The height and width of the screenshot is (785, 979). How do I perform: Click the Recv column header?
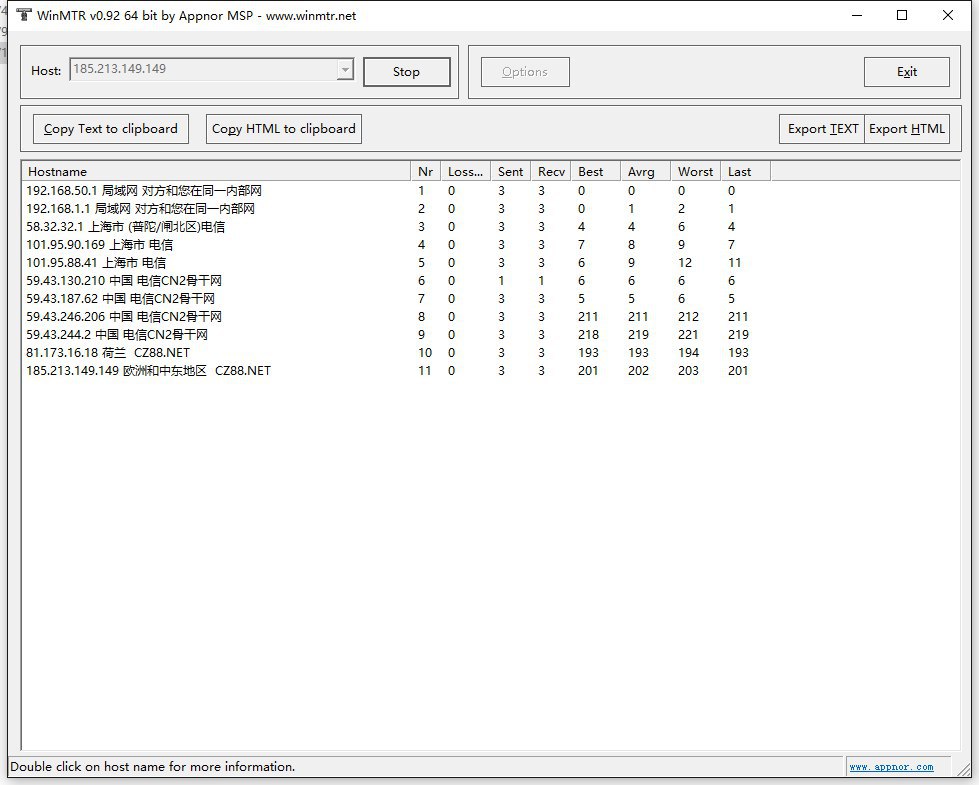pos(551,172)
